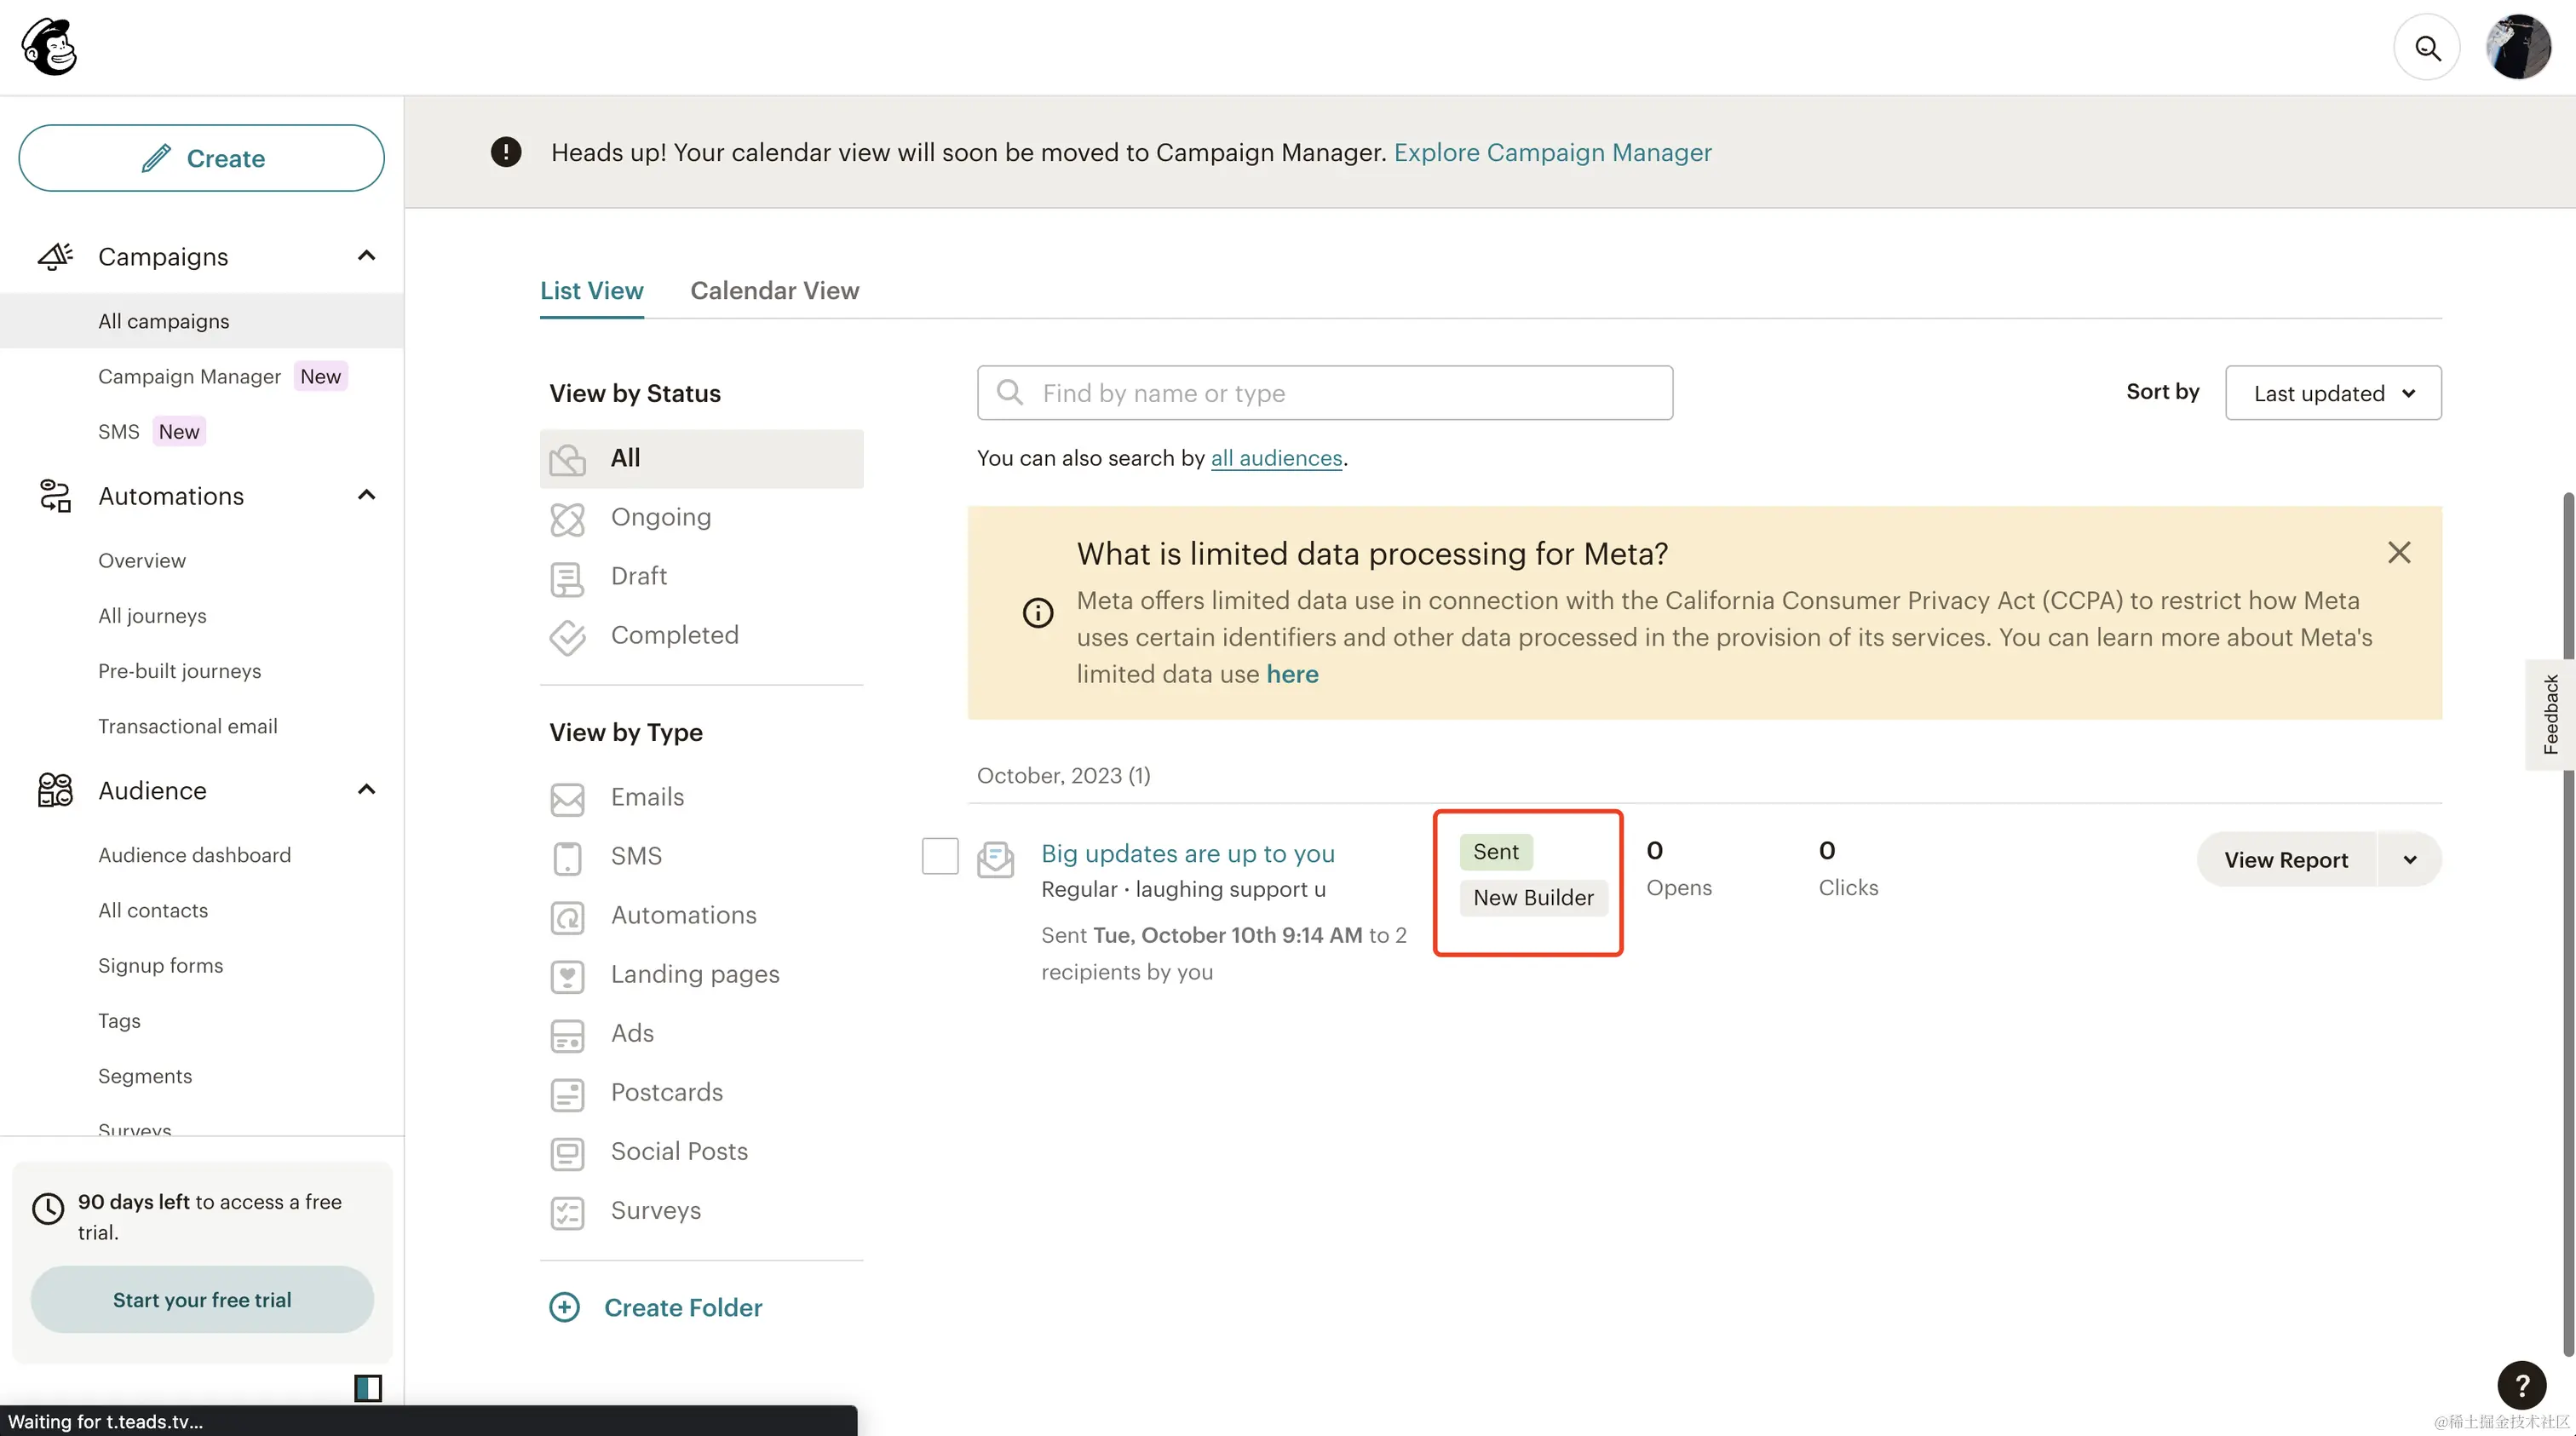The image size is (2576, 1436).
Task: Filter by Landing pages type icon
Action: [x=567, y=975]
